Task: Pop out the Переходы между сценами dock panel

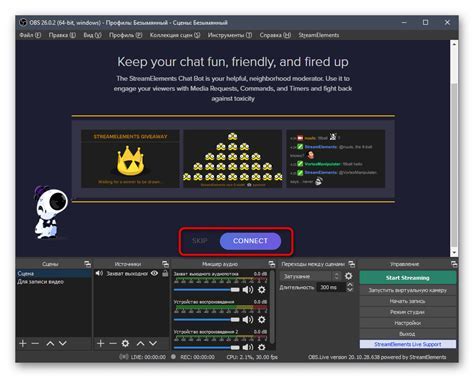Action: click(352, 264)
